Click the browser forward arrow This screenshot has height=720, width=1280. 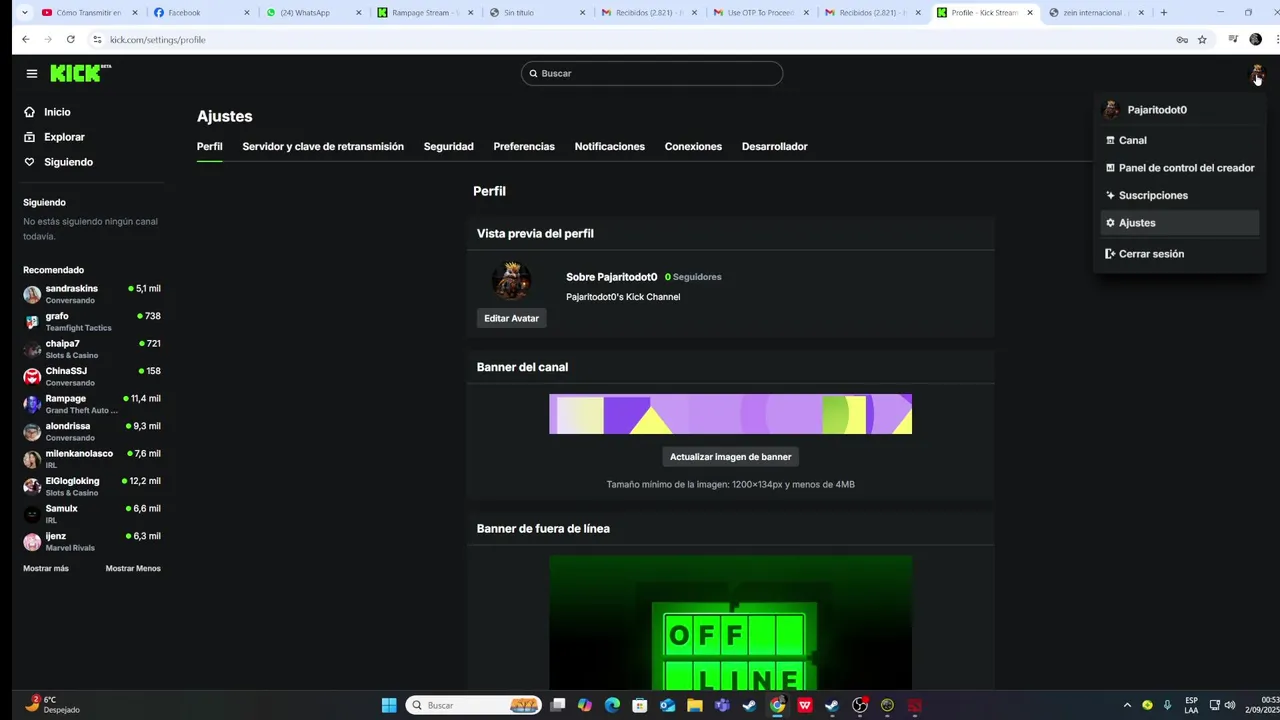tap(48, 39)
